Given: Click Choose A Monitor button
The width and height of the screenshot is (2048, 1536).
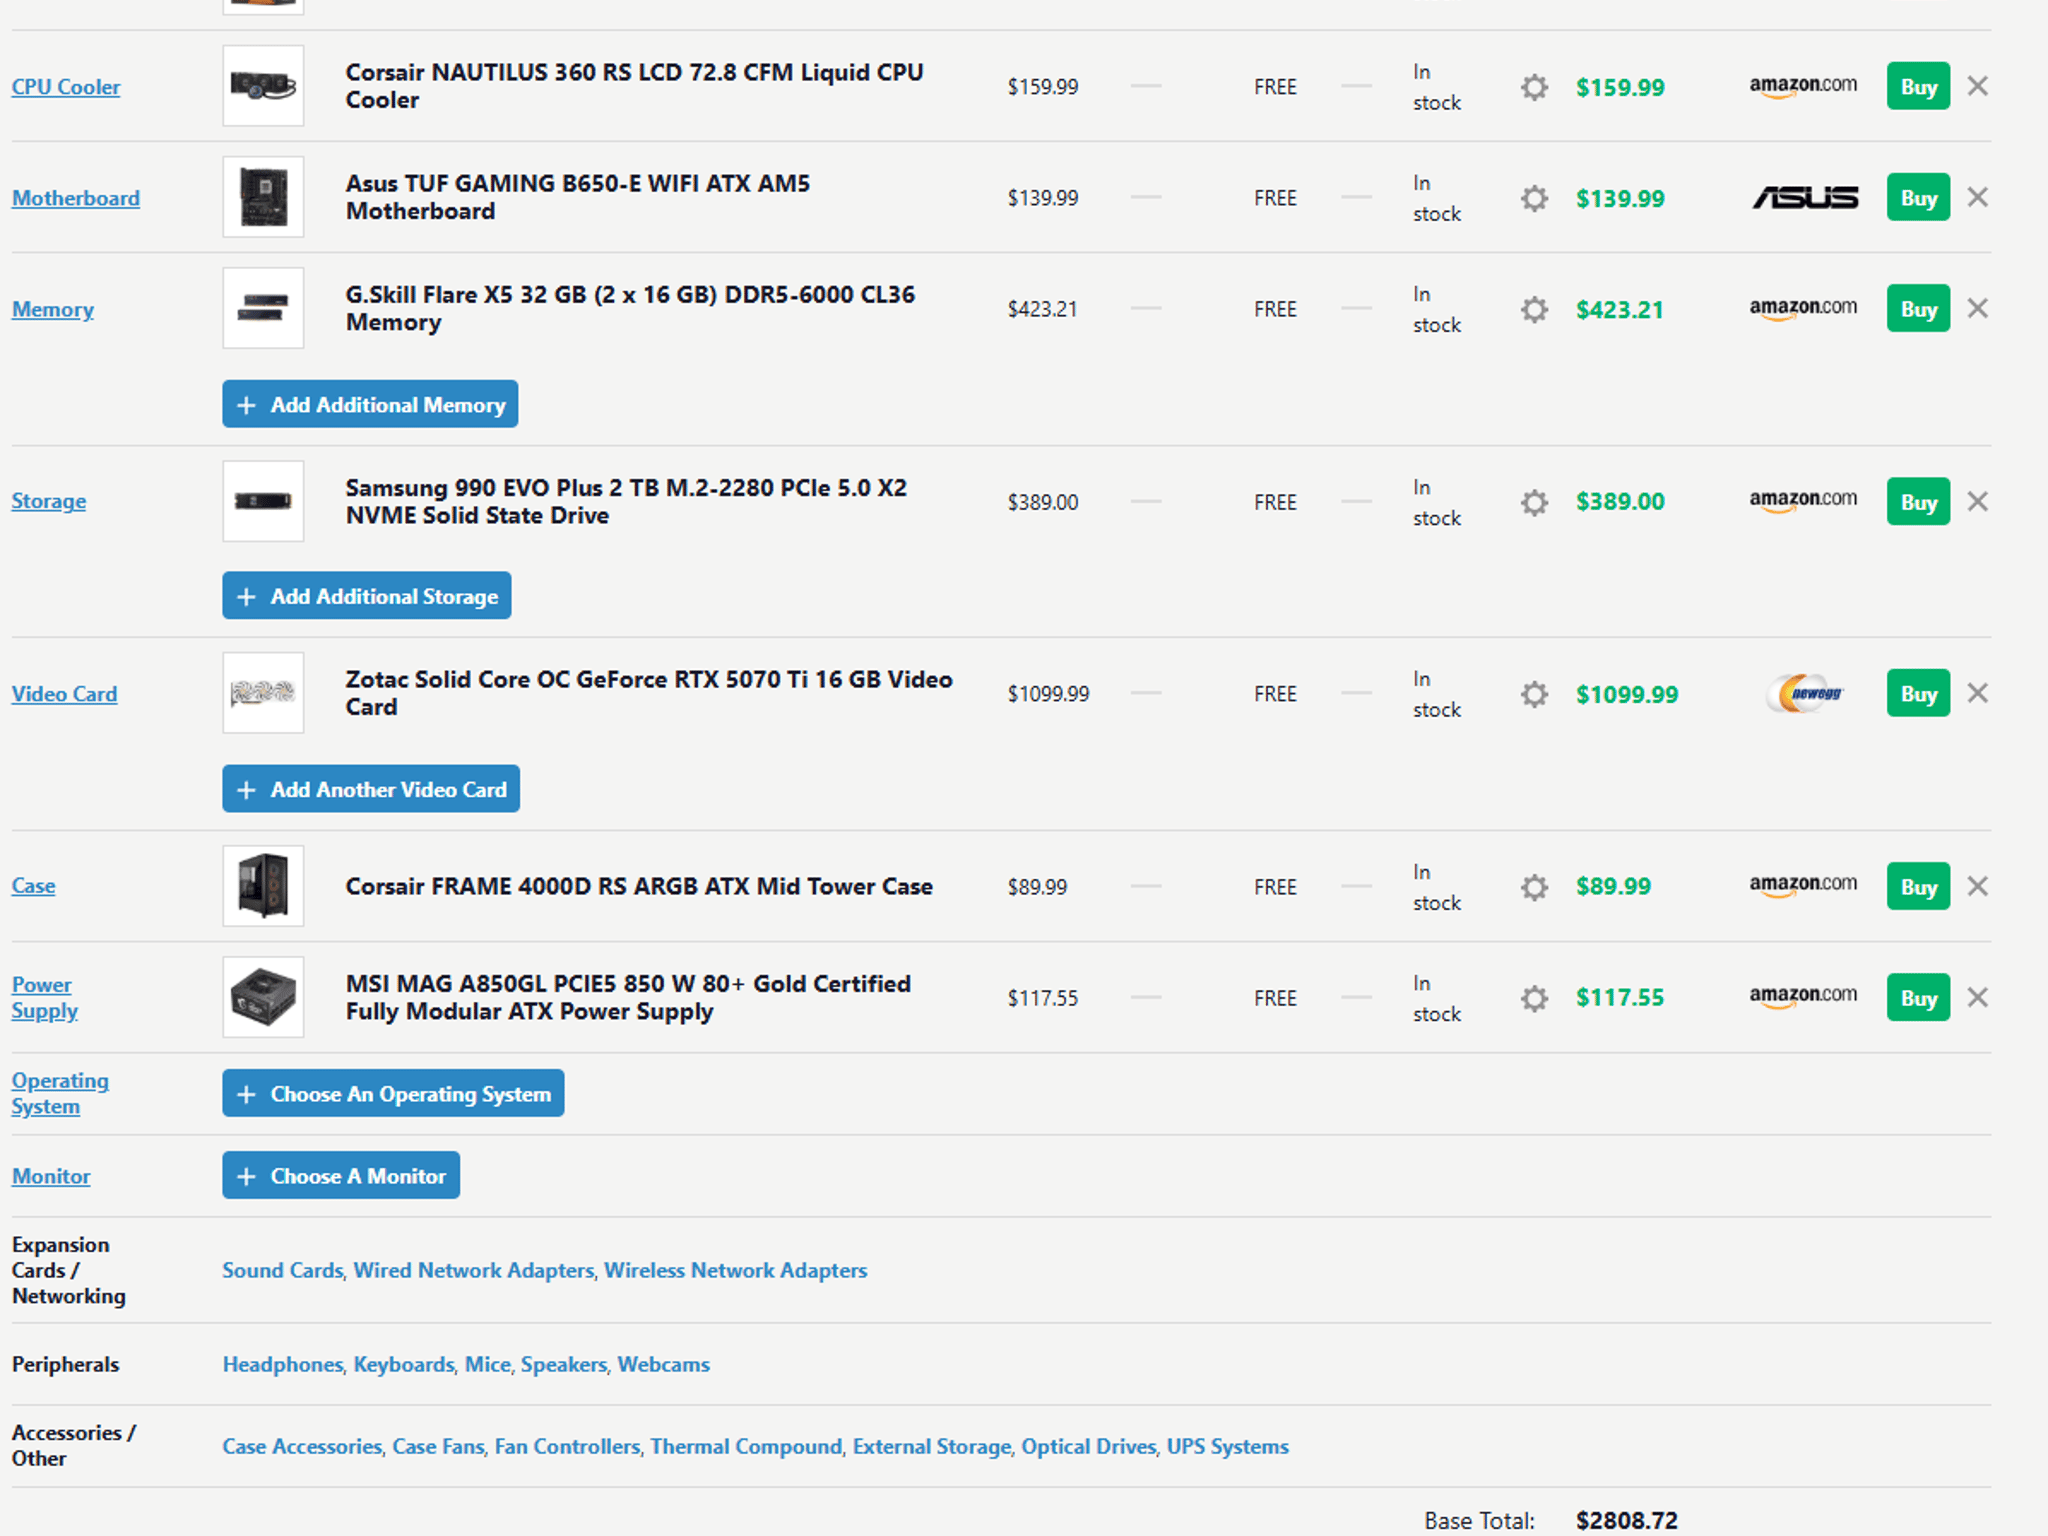Looking at the screenshot, I should 341,1175.
